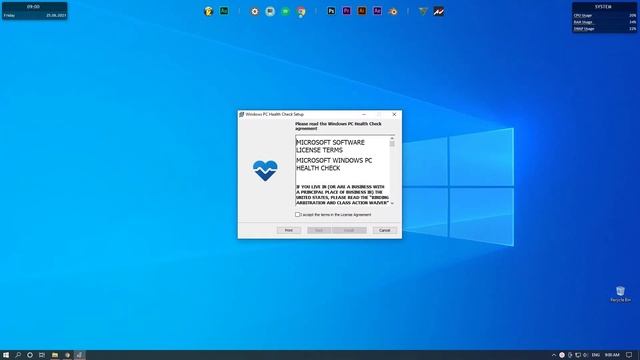The height and width of the screenshot is (360, 640).
Task: Launch After Effects from the top dock
Action: (x=377, y=11)
